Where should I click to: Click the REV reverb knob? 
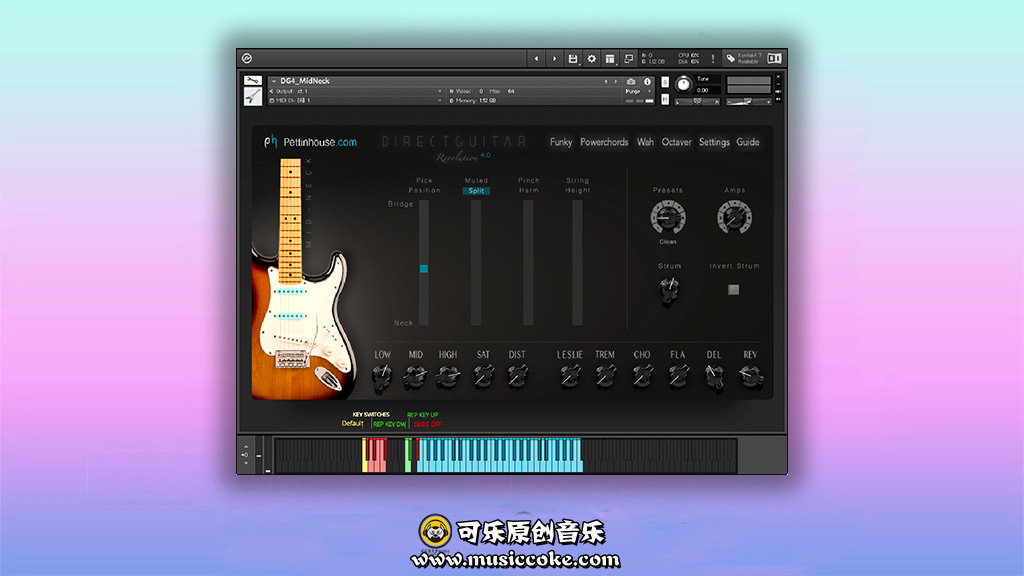pos(750,376)
